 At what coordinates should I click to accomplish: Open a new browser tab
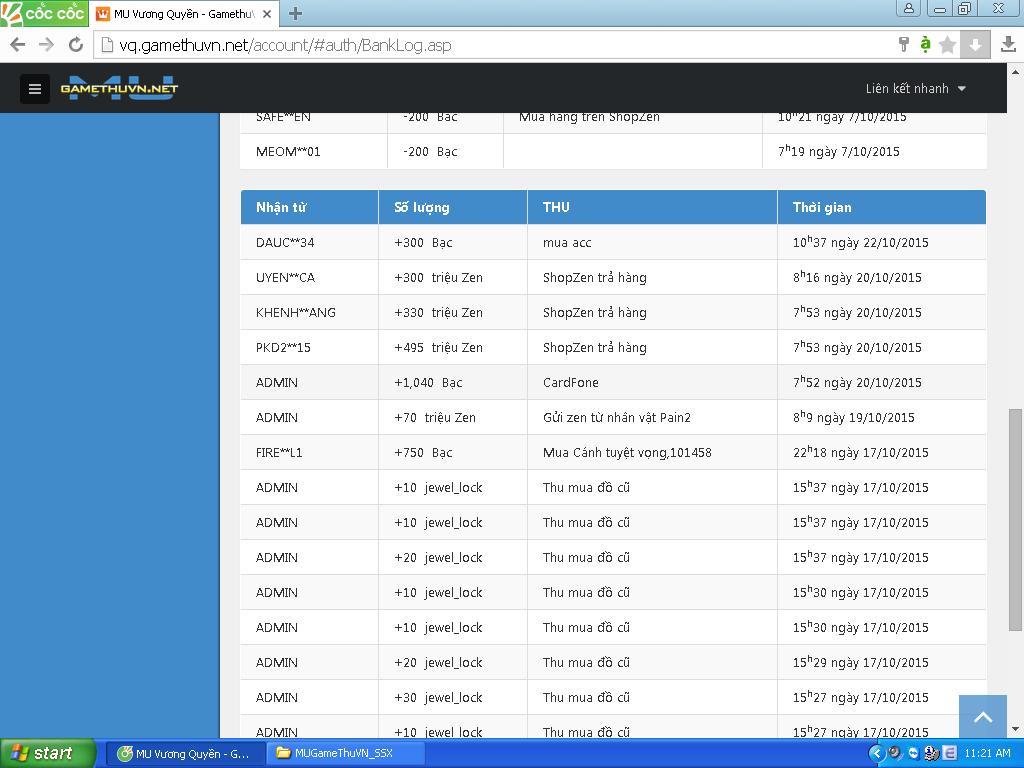click(295, 14)
